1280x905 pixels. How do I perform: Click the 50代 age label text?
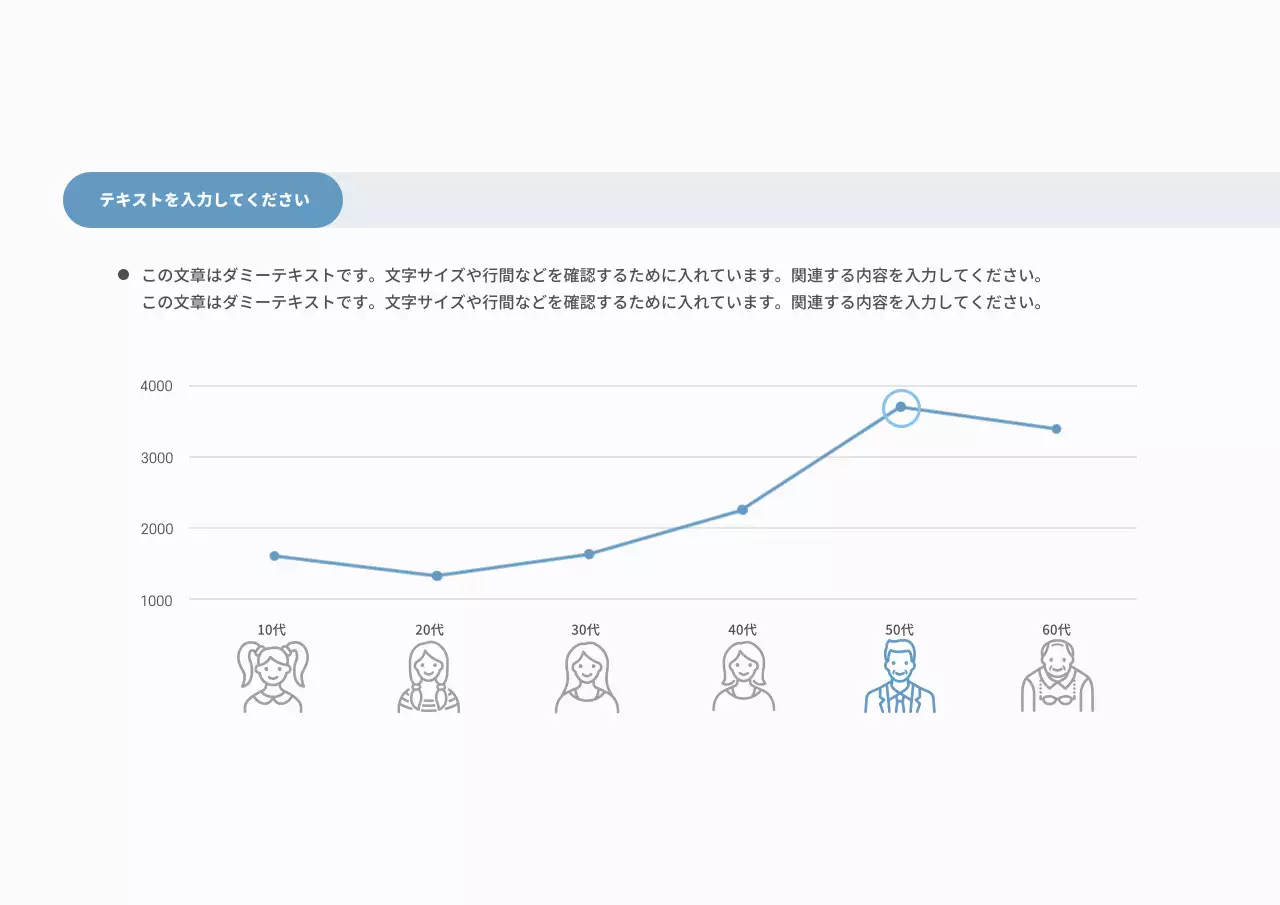pos(899,630)
